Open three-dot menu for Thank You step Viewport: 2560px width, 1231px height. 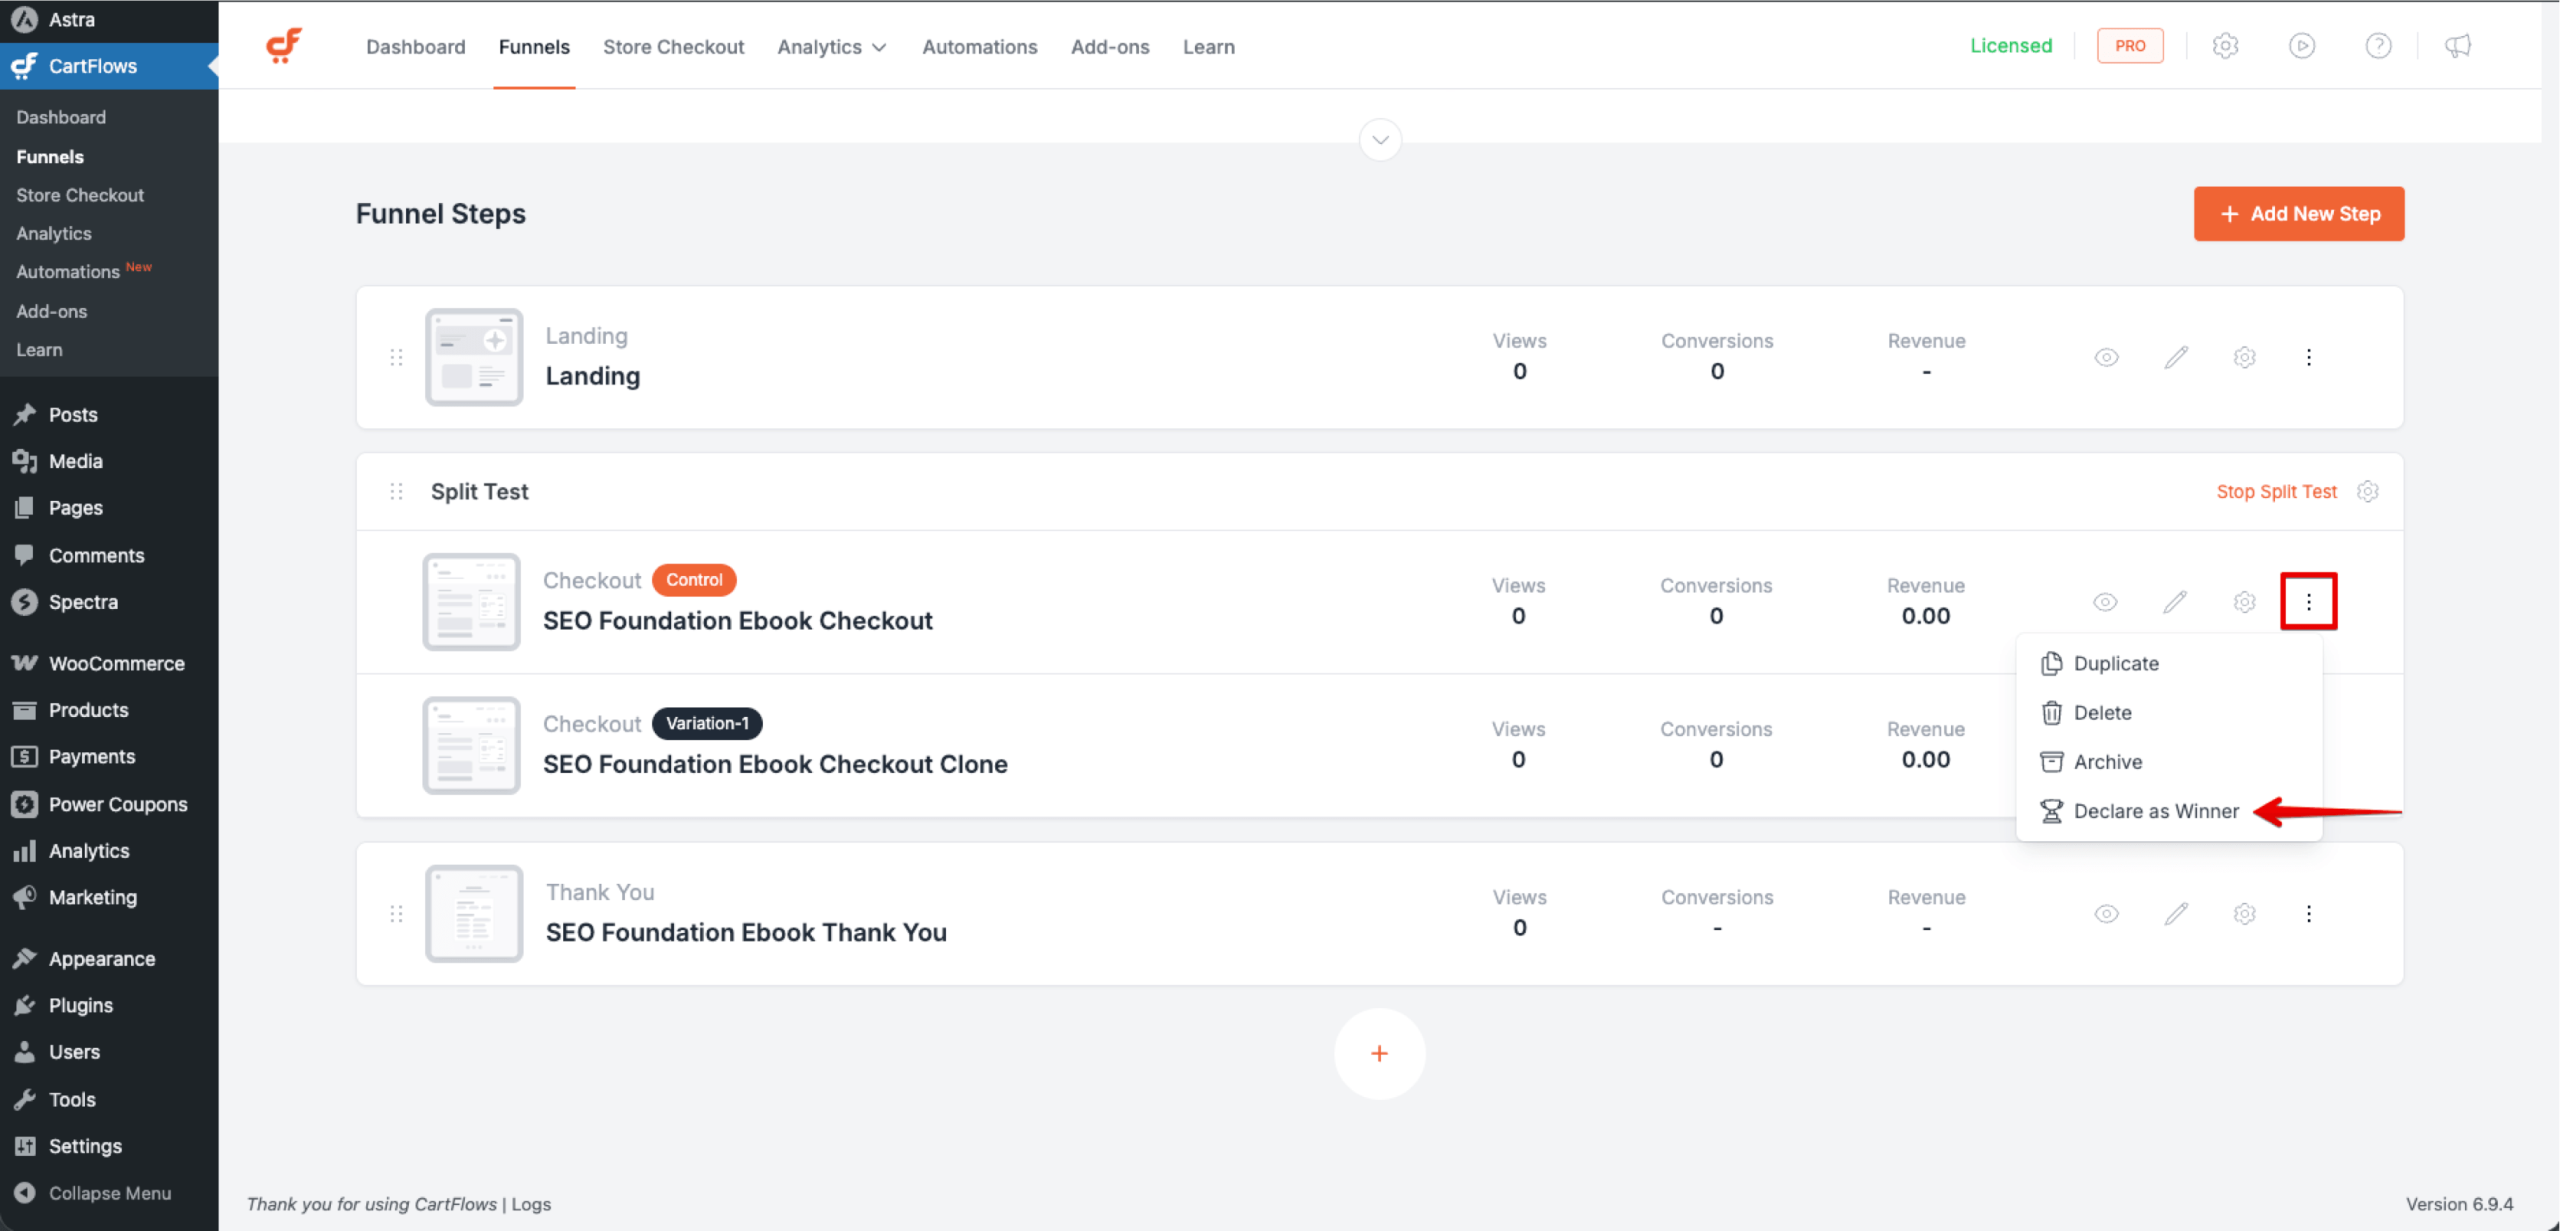pos(2309,914)
